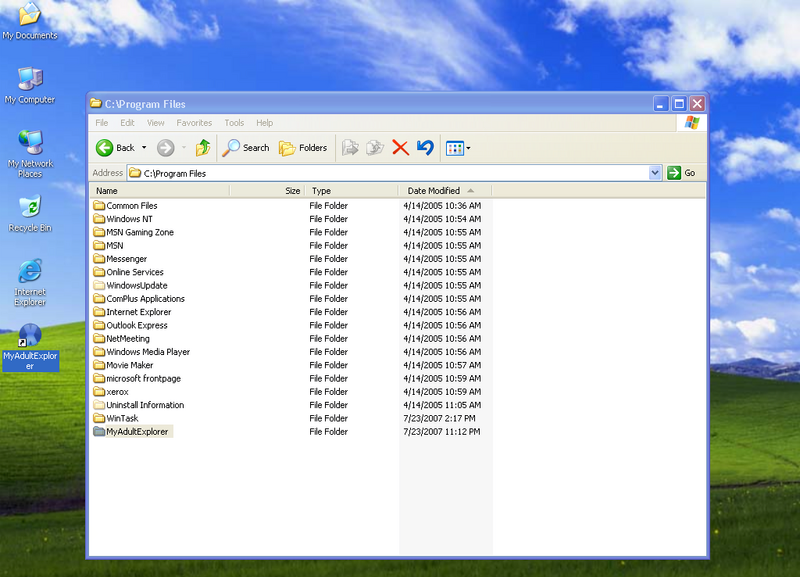Click the Move To toolbar icon
800x577 pixels.
click(x=351, y=148)
